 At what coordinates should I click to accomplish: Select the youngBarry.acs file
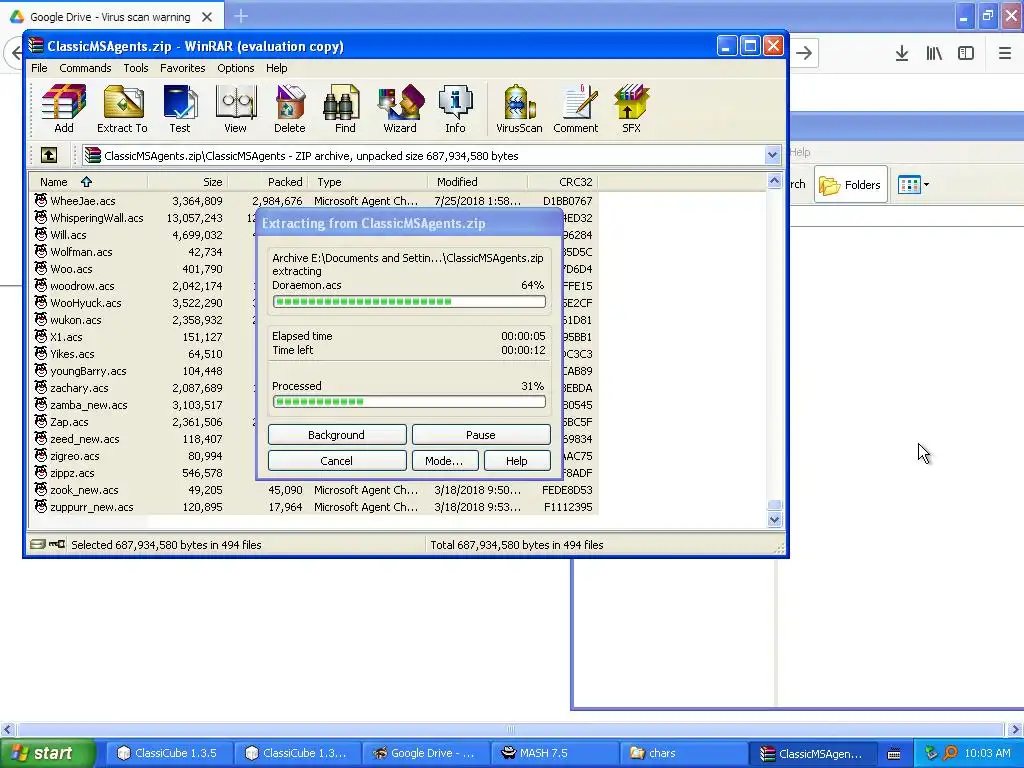tap(88, 371)
